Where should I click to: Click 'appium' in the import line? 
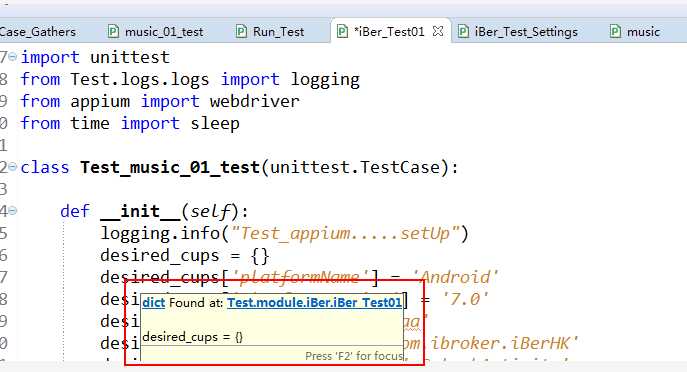pos(100,102)
